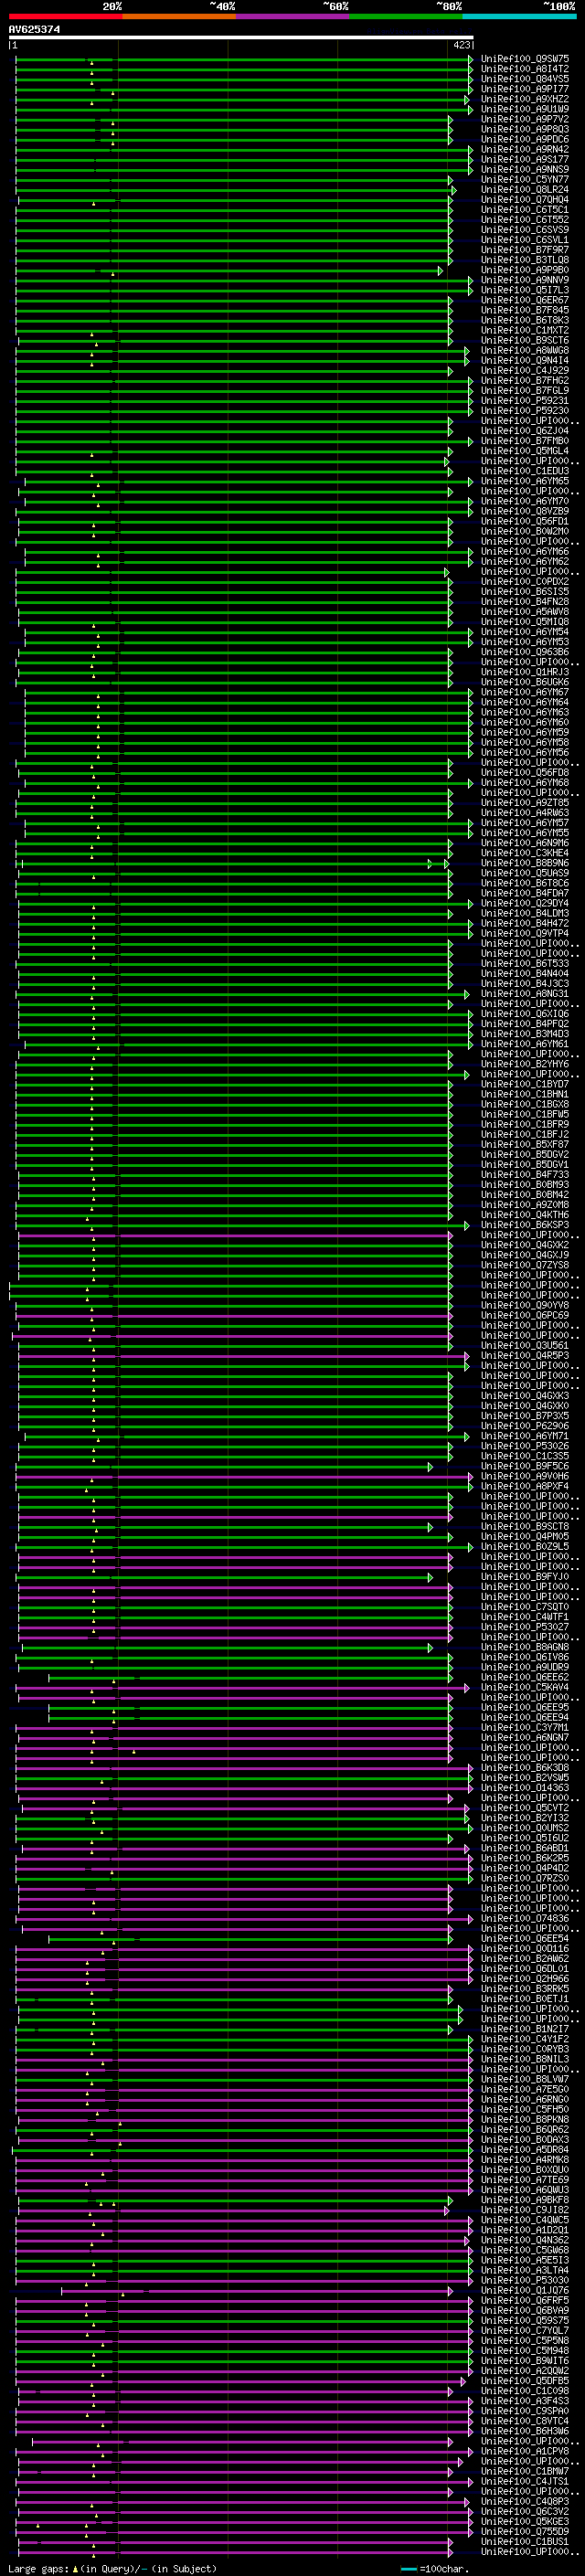The height and width of the screenshot is (2576, 585).
Task: Open the UniRef100_A8I4T2 hit label
Action: (x=525, y=69)
